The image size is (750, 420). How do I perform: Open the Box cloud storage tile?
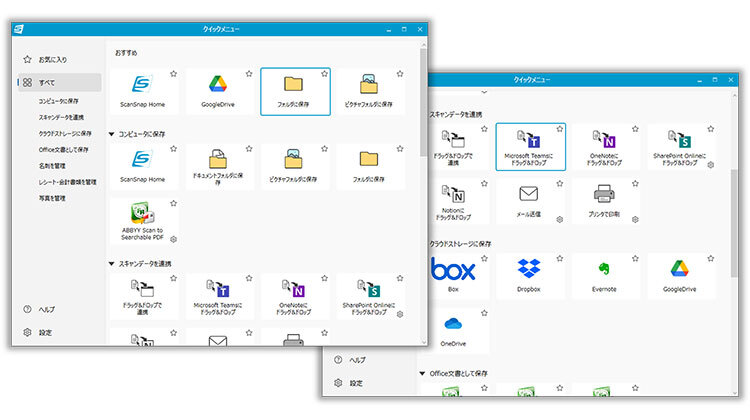click(458, 276)
